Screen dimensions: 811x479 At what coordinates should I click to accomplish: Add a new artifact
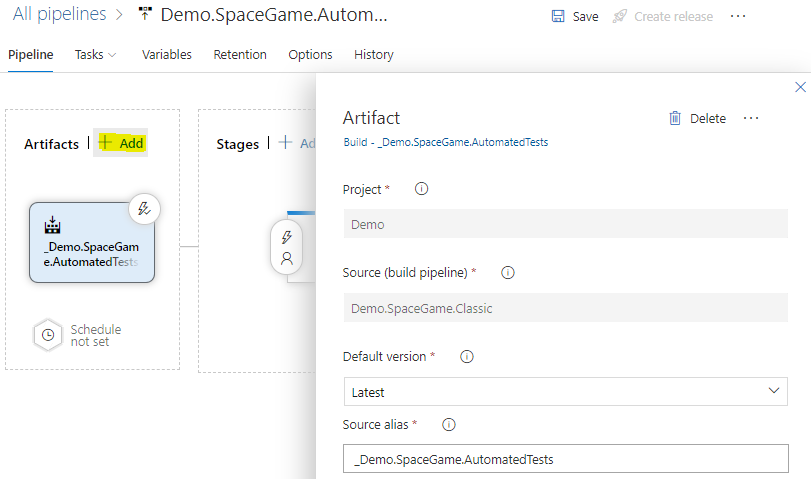pyautogui.click(x=122, y=143)
